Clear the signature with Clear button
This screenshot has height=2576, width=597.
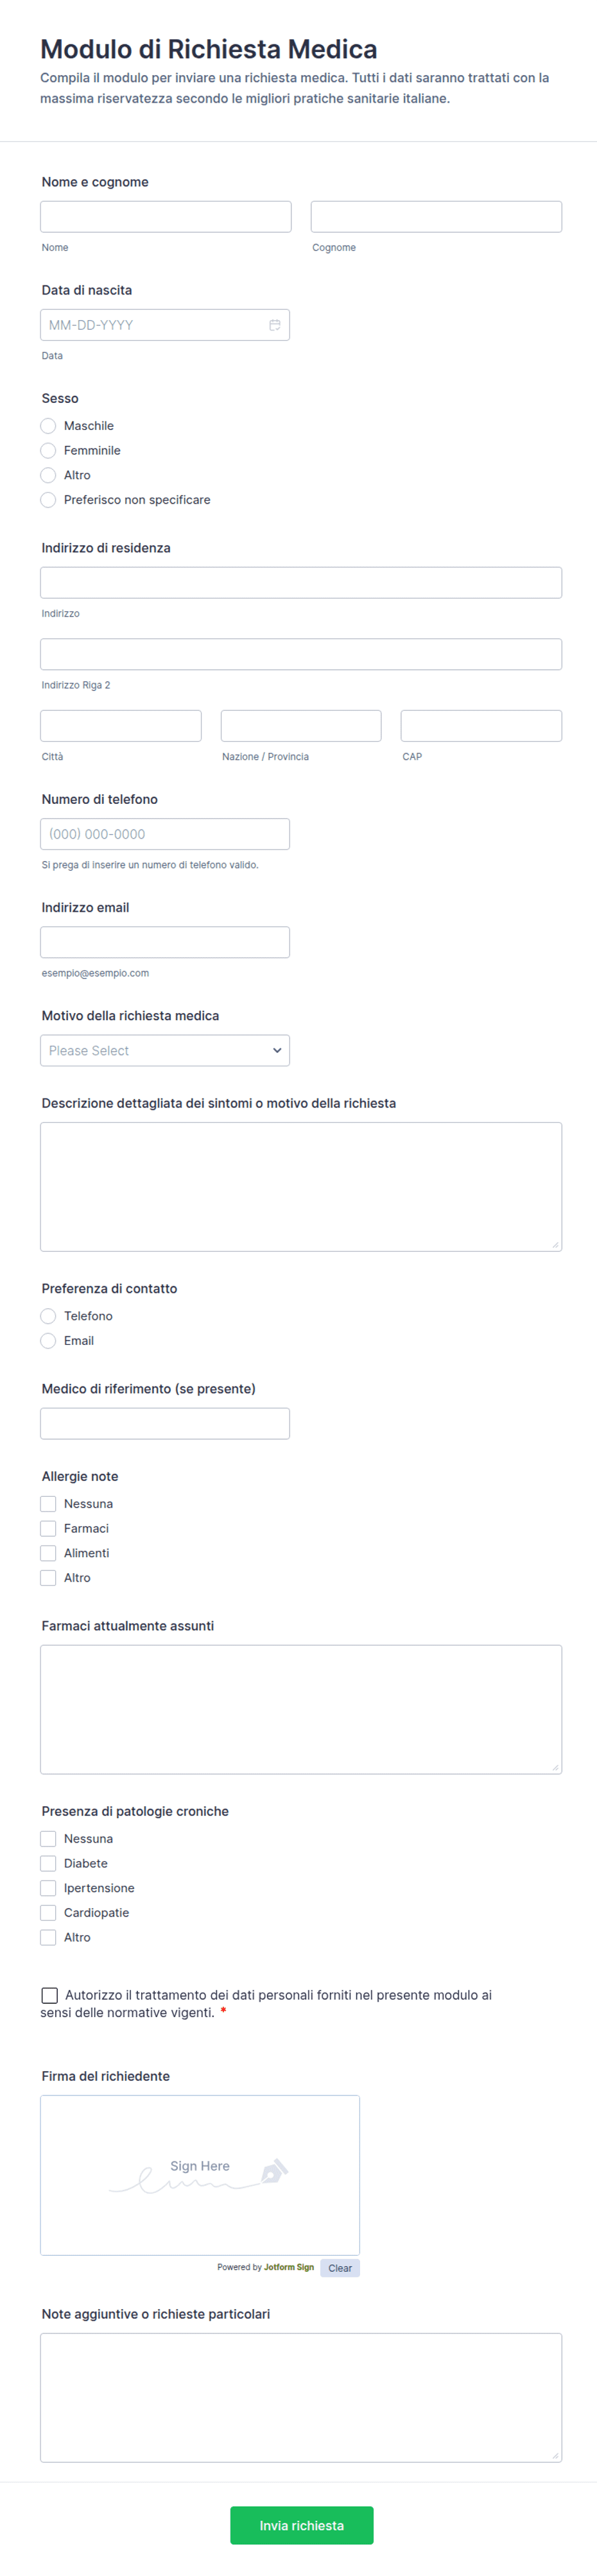click(340, 2268)
